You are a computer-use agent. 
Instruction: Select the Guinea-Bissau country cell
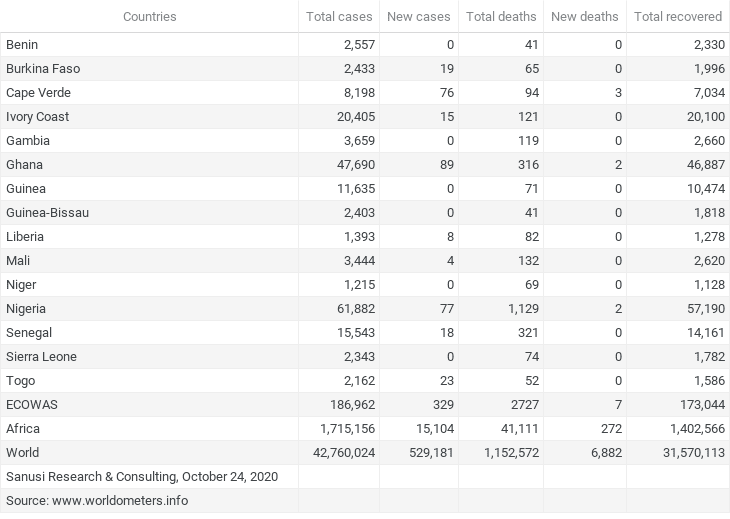click(47, 213)
